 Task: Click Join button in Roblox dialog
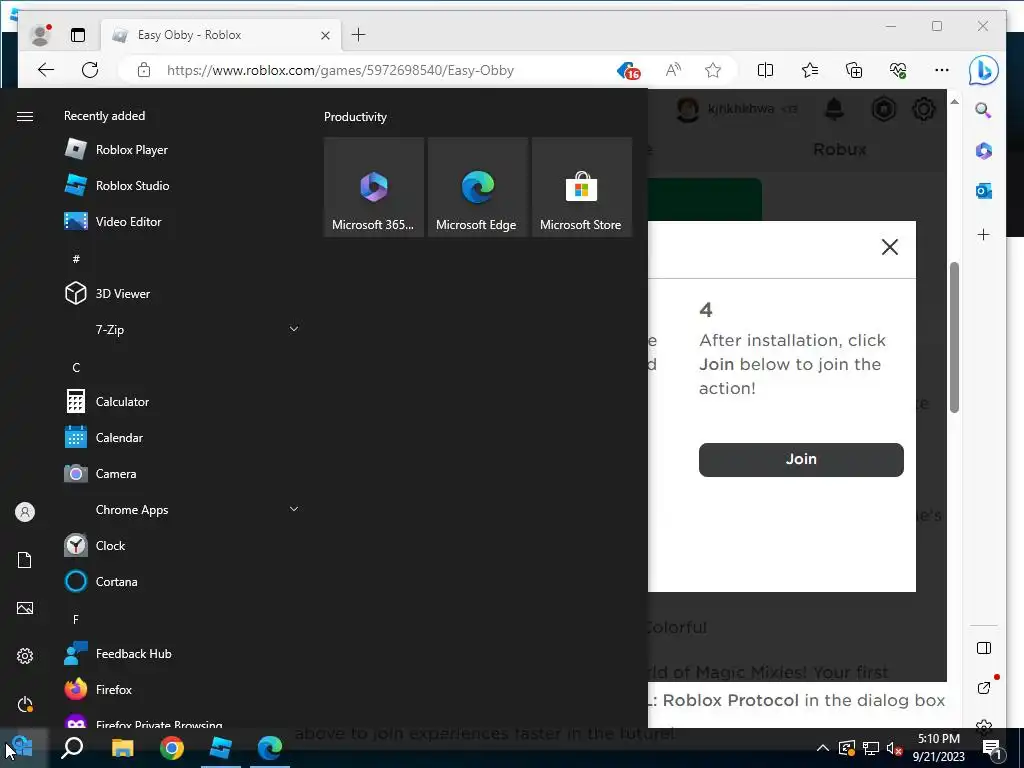click(801, 460)
